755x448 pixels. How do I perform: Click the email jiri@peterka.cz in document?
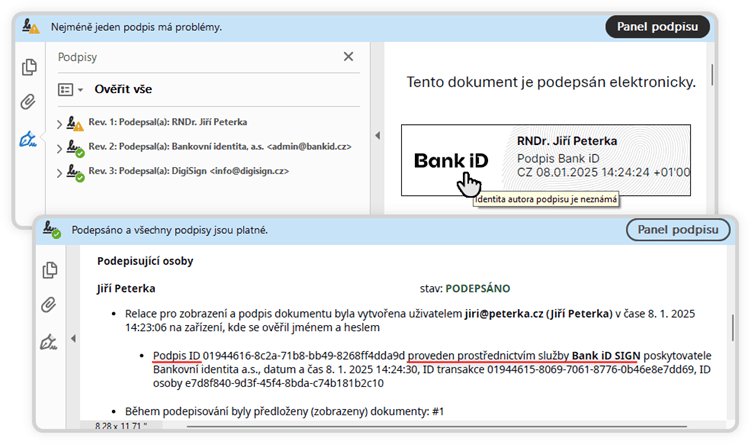coord(504,314)
